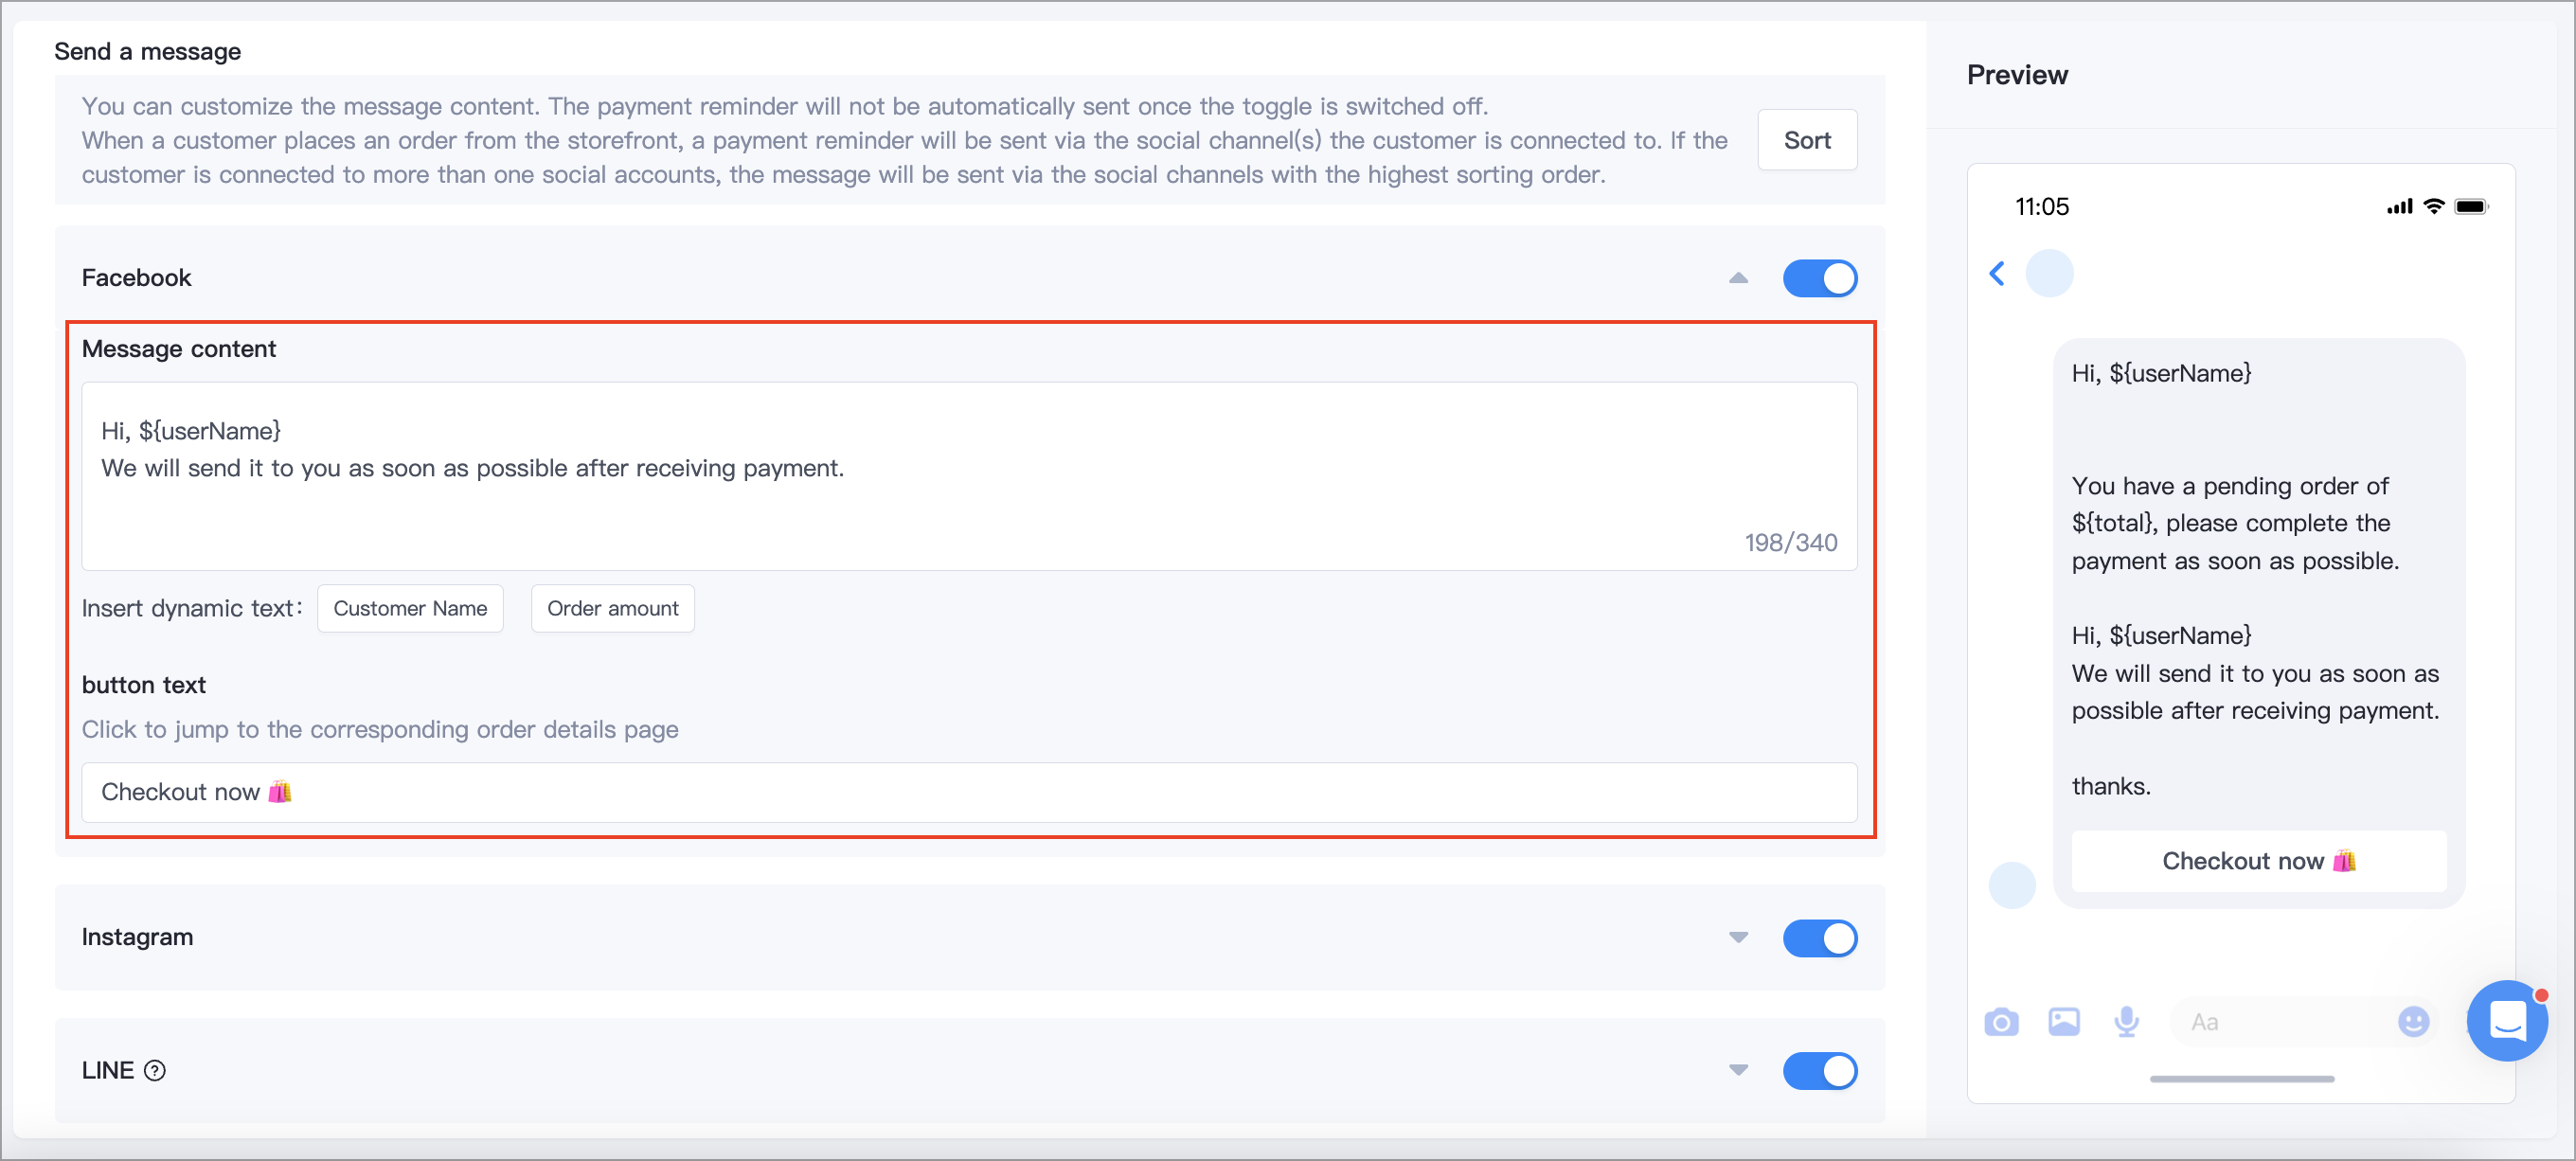2576x1161 pixels.
Task: Tap the microphone icon in preview
Action: point(2127,1022)
